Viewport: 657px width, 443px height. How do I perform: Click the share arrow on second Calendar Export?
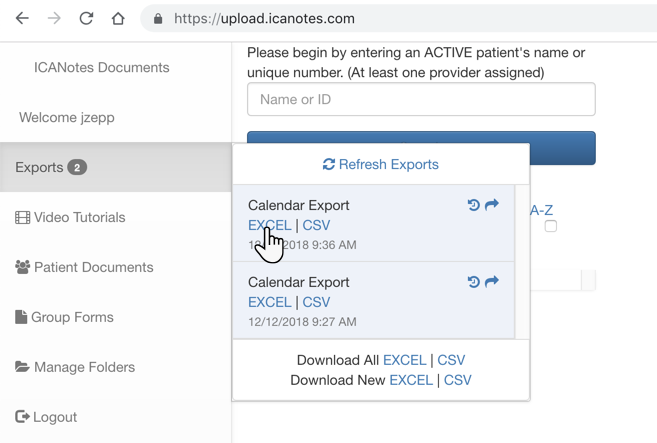tap(492, 282)
